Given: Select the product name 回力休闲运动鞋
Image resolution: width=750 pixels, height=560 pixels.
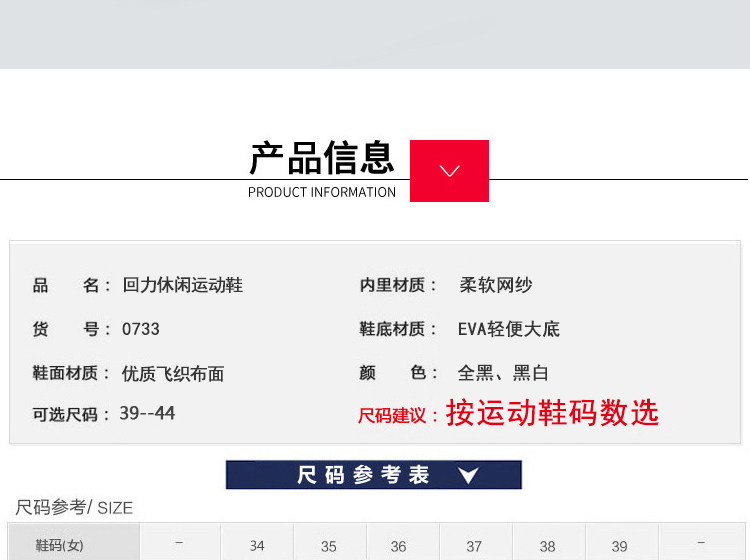Looking at the screenshot, I should pos(182,285).
